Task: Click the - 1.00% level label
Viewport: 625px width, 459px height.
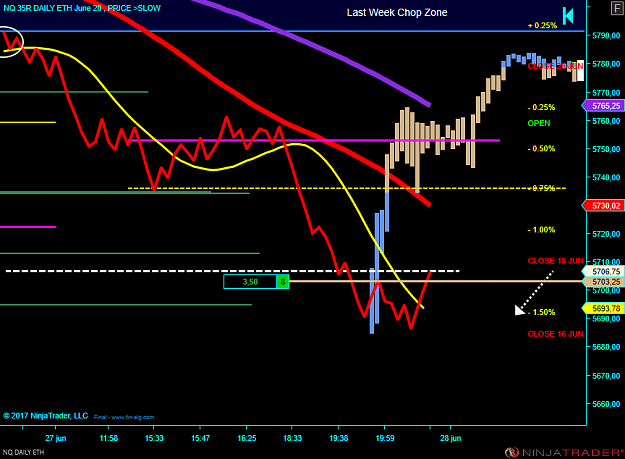Action: (x=541, y=230)
